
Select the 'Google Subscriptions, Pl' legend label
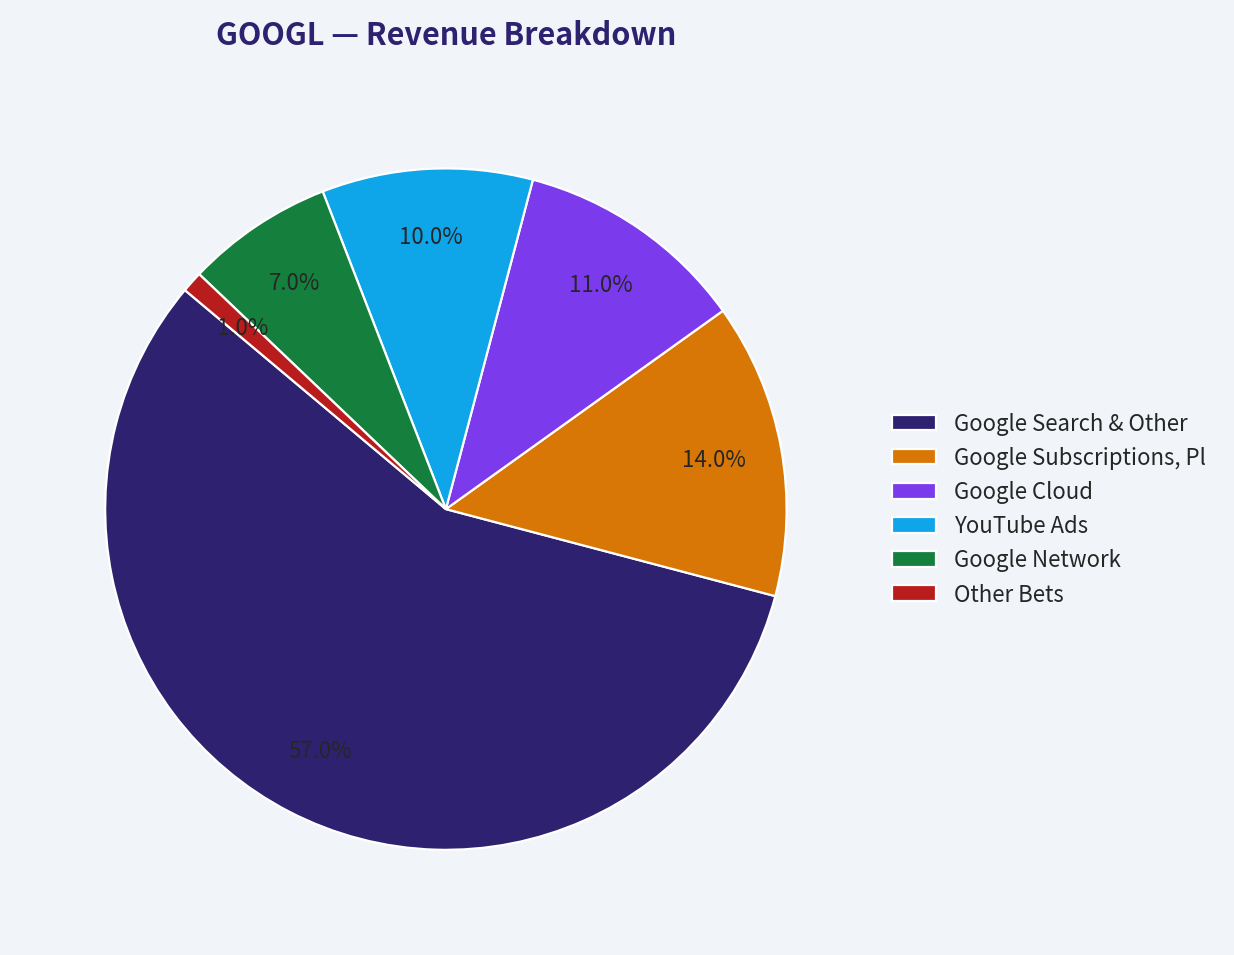tap(1080, 457)
